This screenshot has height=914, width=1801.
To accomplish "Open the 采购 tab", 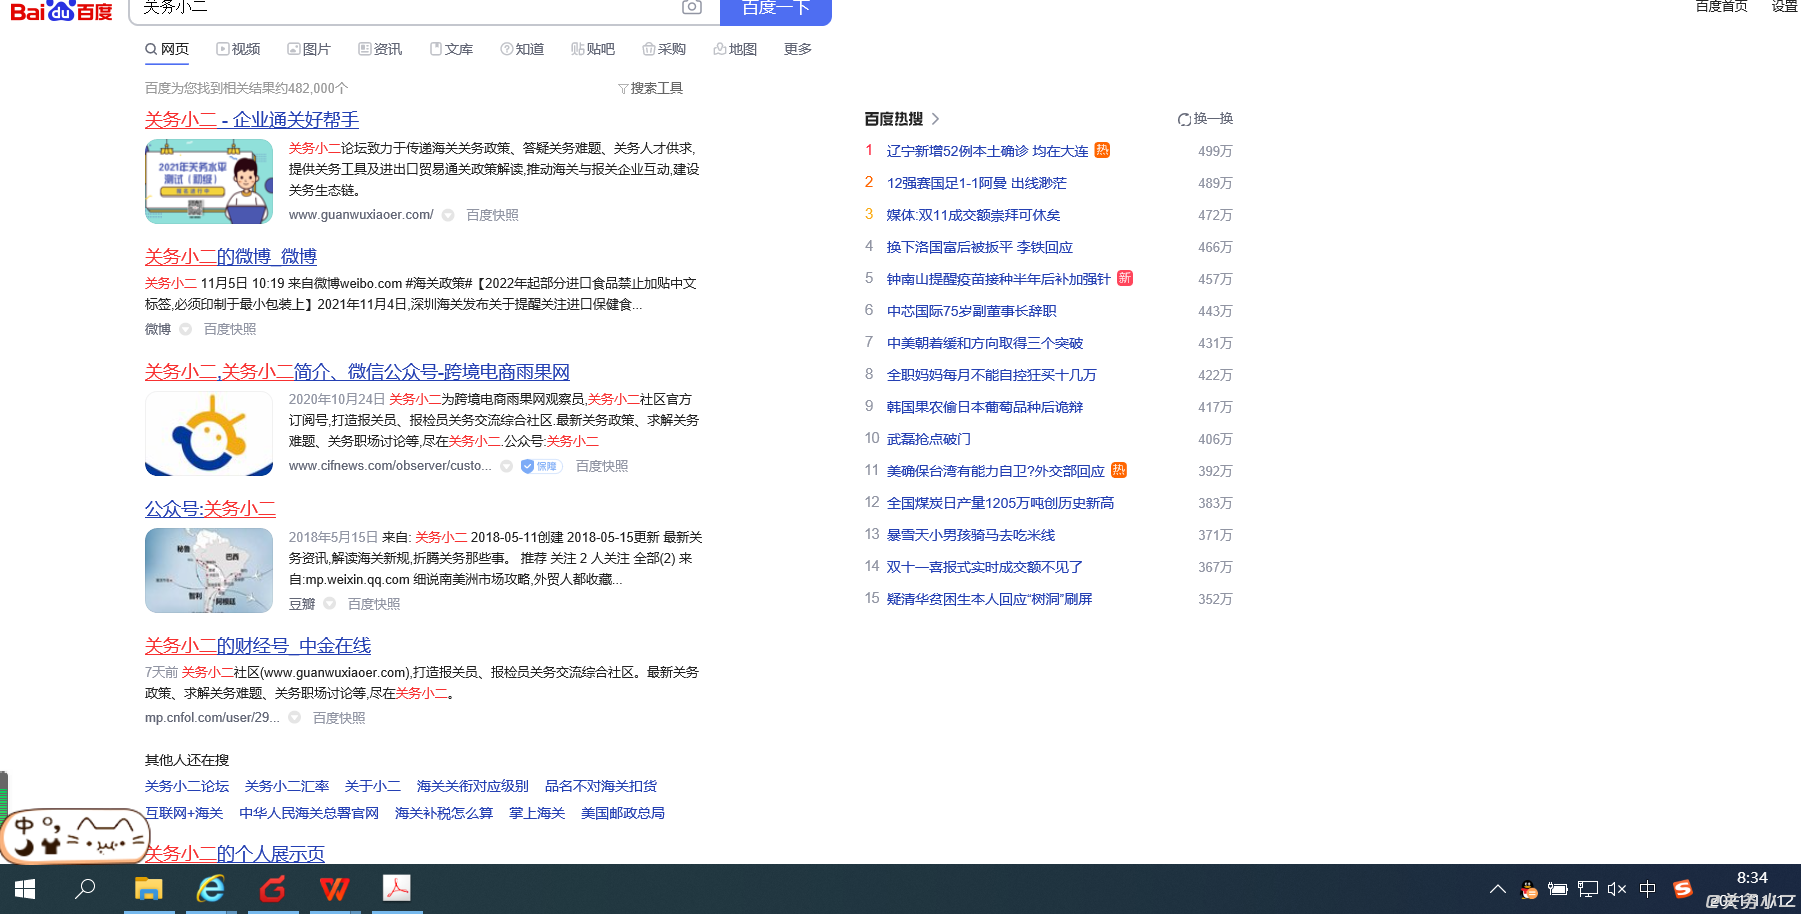I will tap(664, 49).
